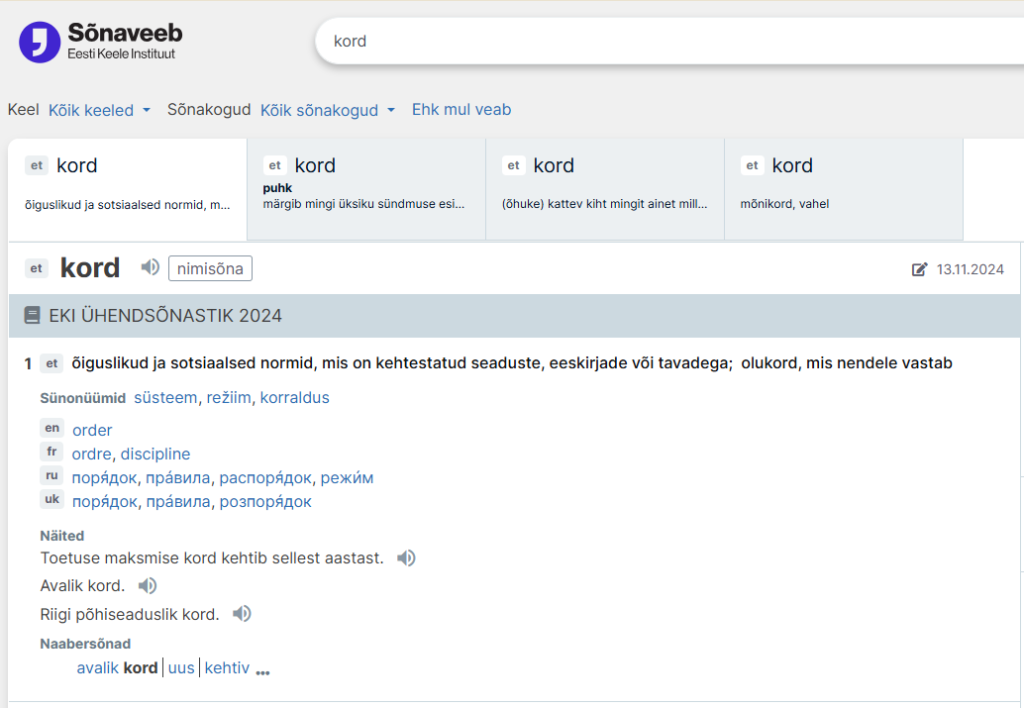This screenshot has height=708, width=1024.
Task: Click into the search field containing 'kord'
Action: [660, 42]
